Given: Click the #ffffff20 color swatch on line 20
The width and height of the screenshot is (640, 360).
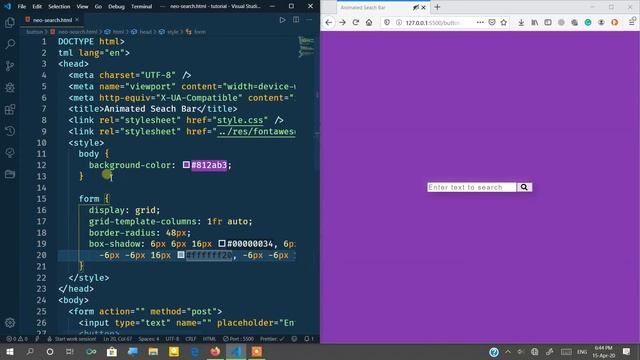Looking at the screenshot, I should pos(181,255).
